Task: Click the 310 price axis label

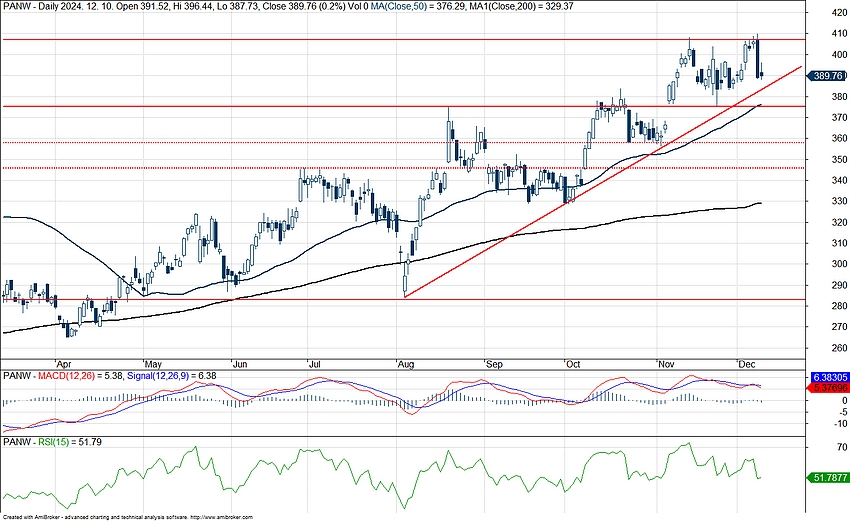Action: tap(839, 243)
